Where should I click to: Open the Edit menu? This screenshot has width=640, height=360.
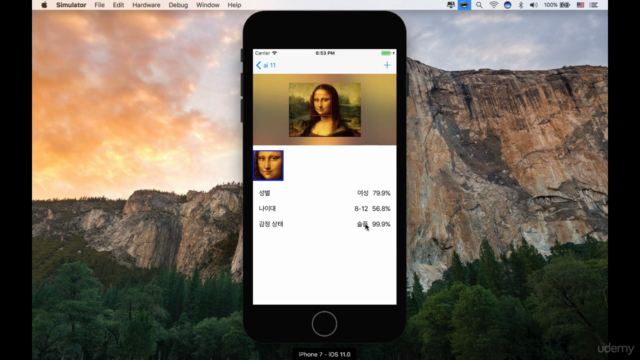point(118,5)
